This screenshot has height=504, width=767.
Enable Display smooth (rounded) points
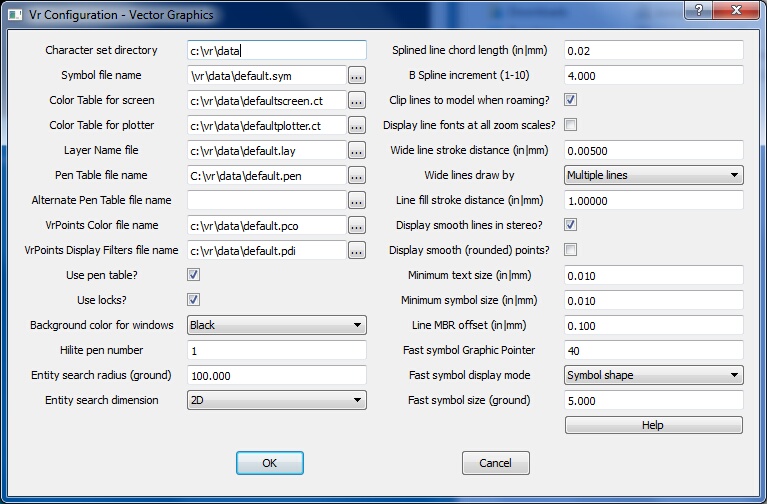click(x=570, y=250)
